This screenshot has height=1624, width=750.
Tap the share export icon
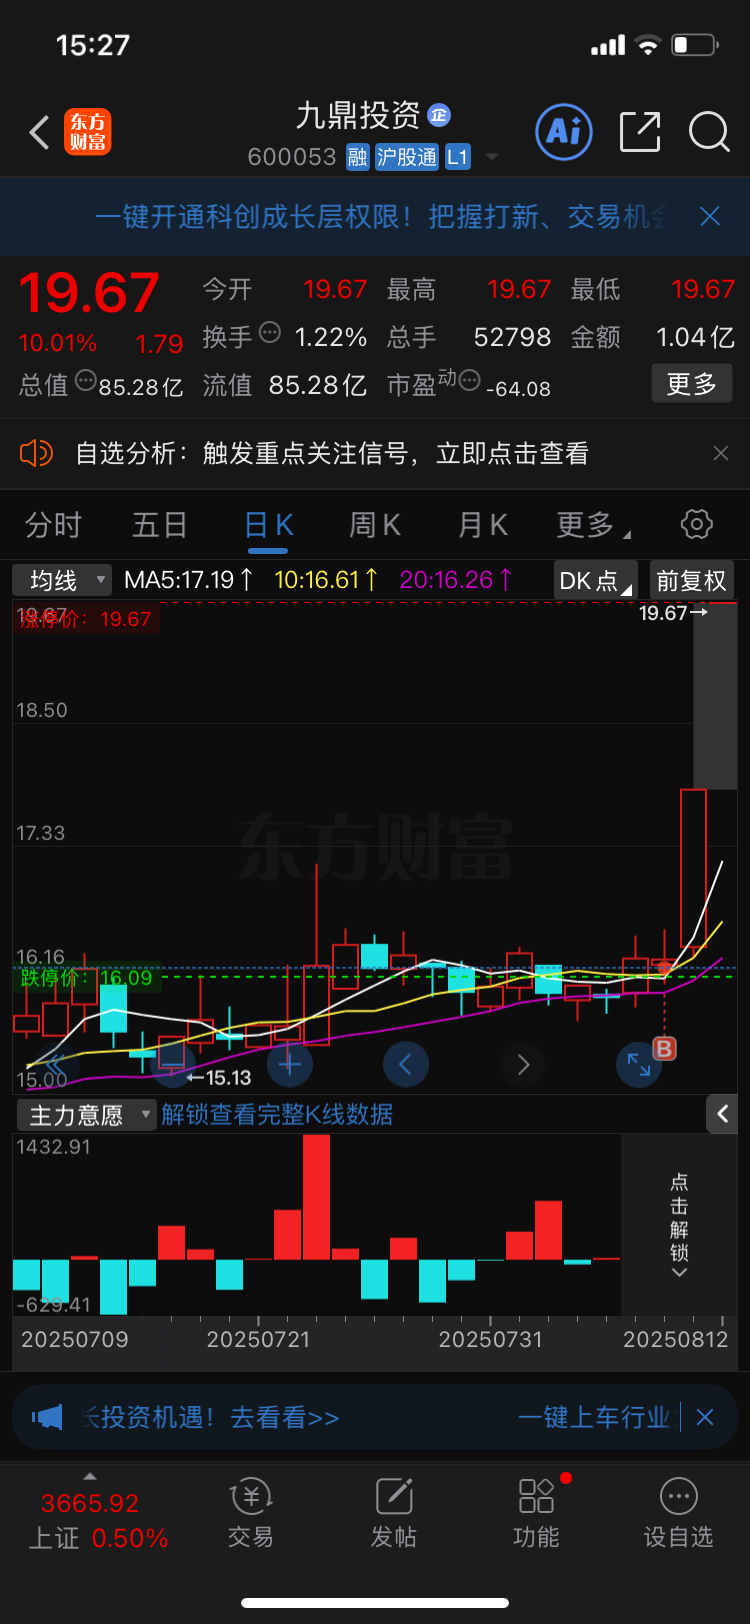[x=640, y=132]
